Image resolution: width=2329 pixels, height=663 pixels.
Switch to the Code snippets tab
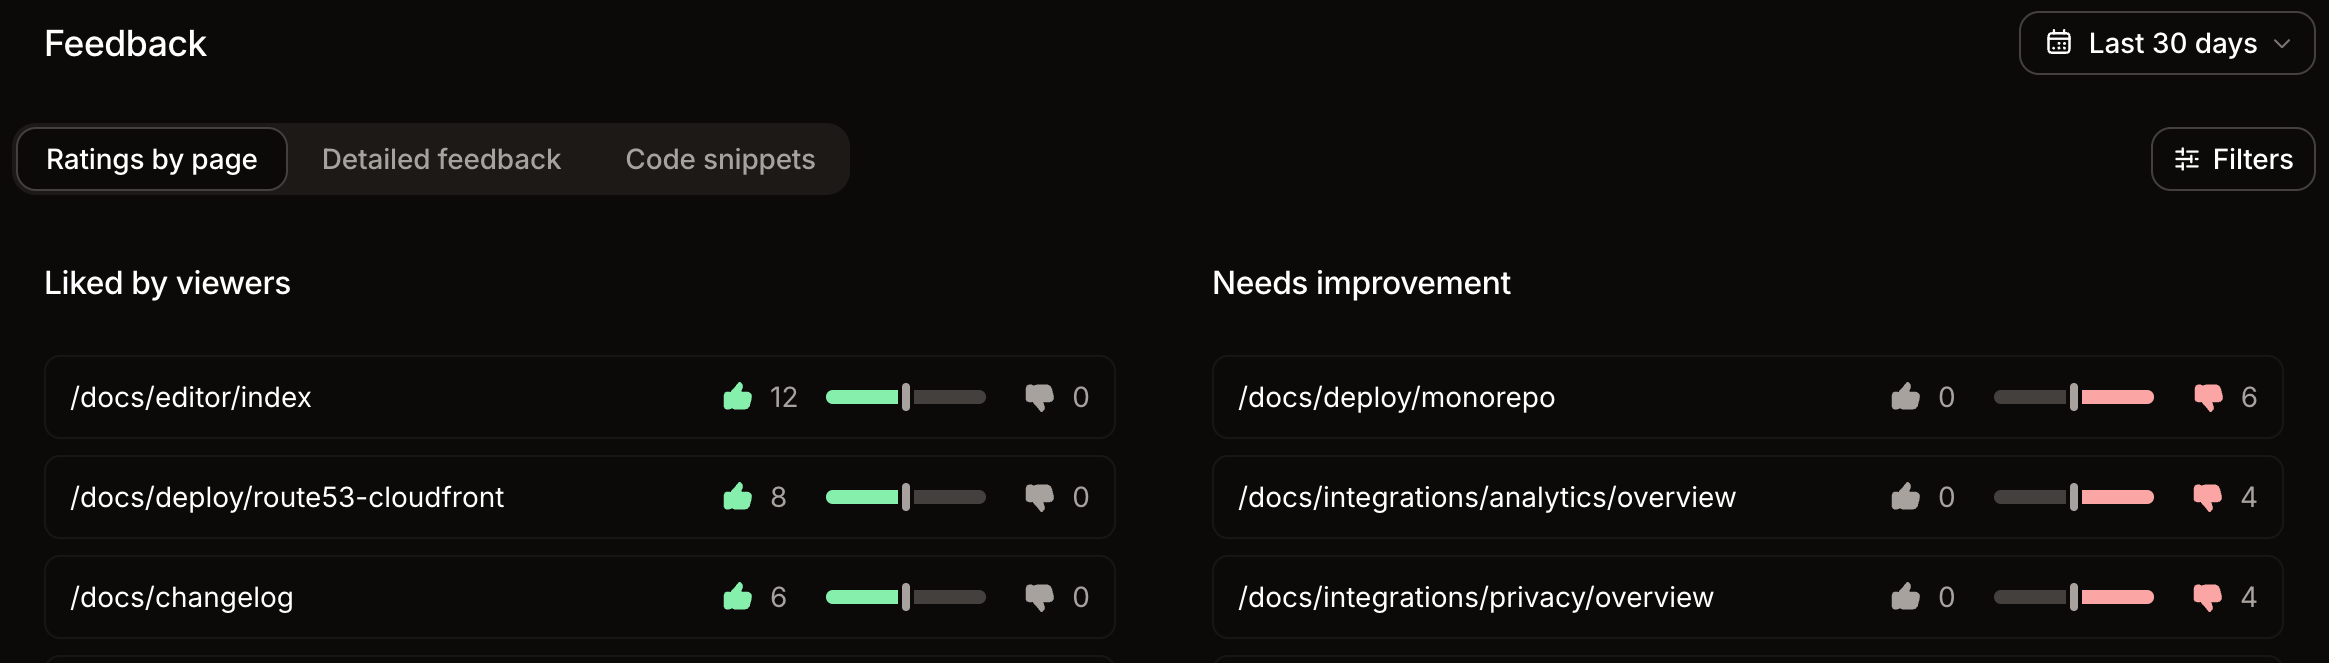click(720, 159)
